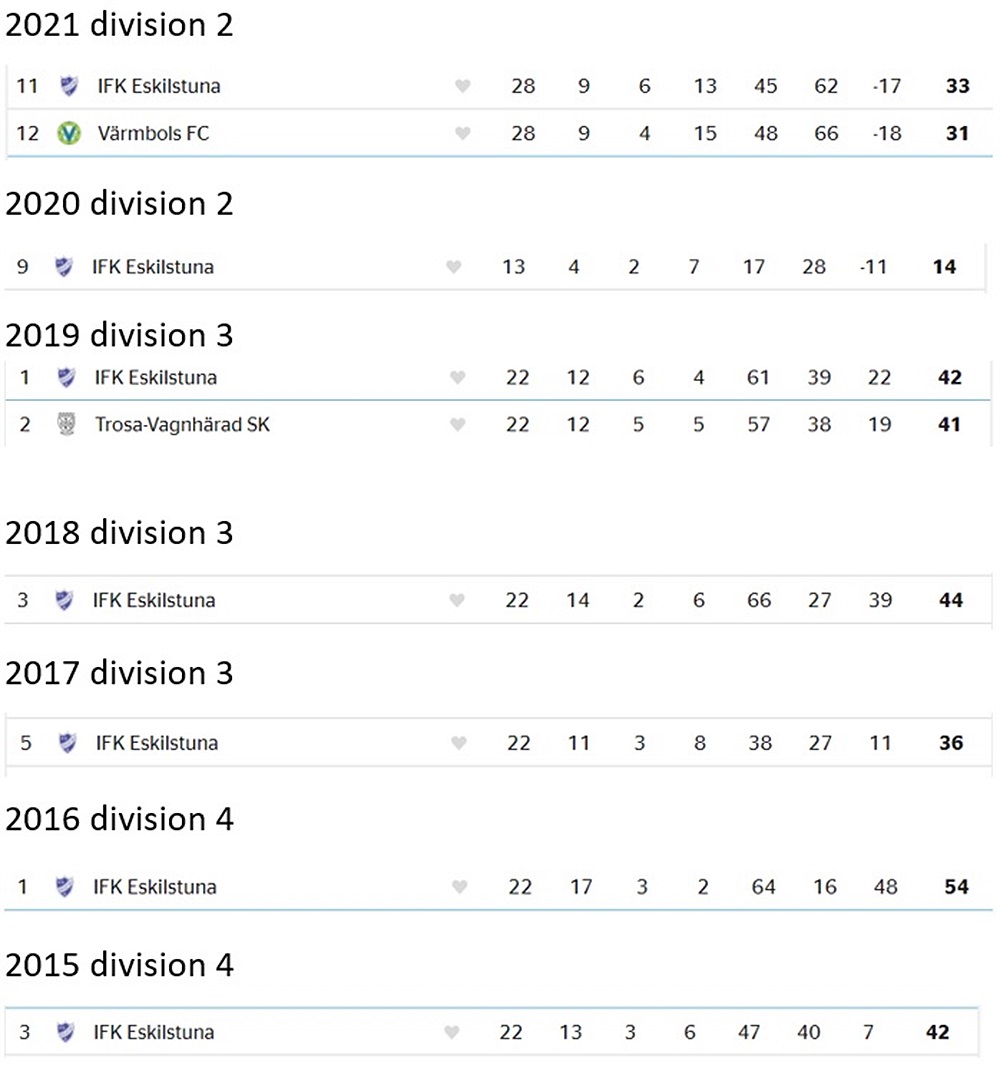Click the heart icon beside Värmbols FC

pos(463,133)
